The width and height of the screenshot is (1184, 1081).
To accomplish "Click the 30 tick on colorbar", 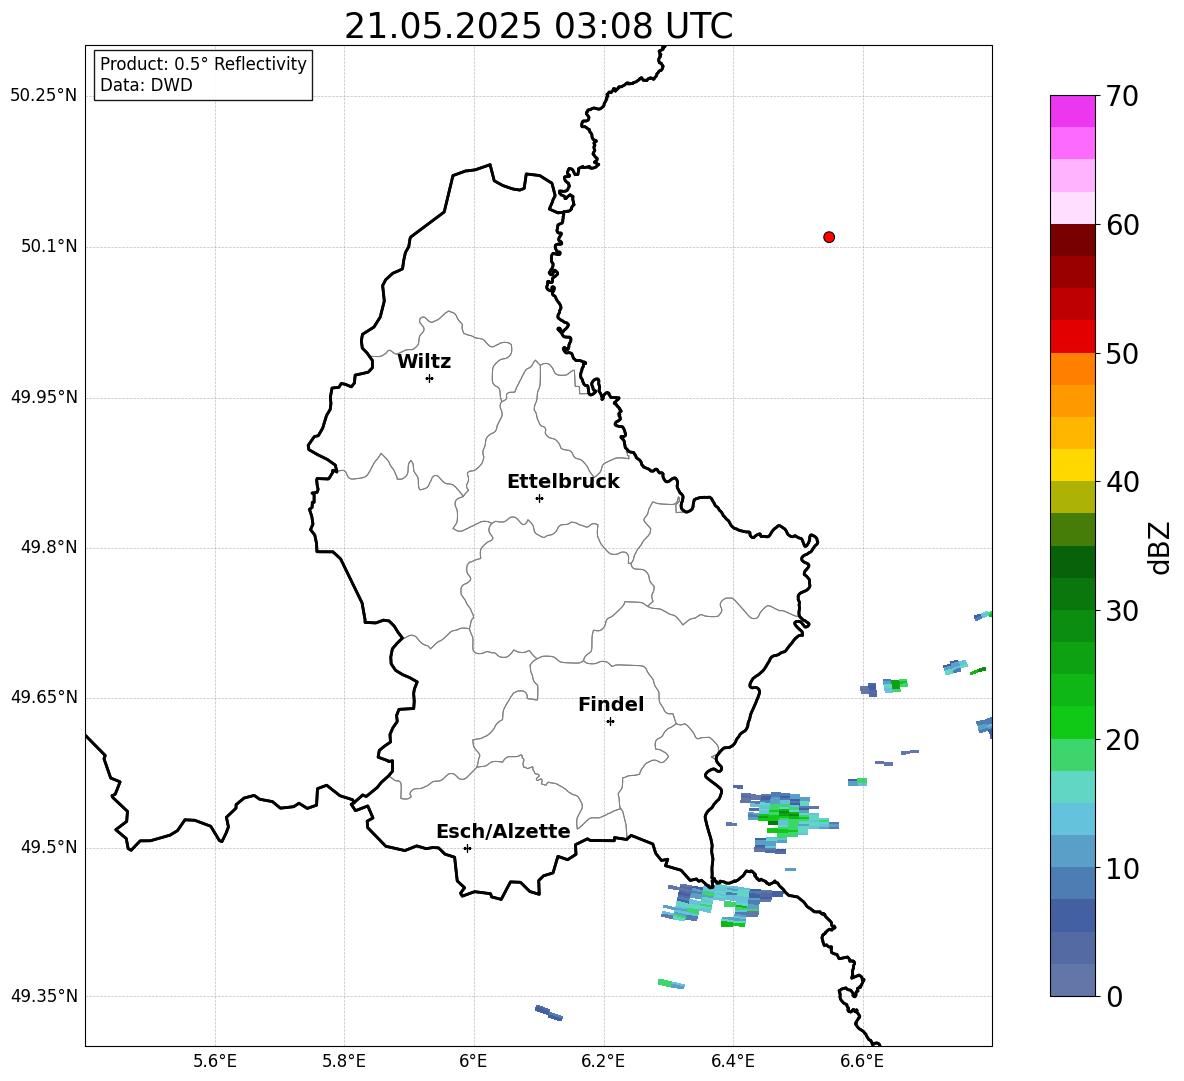I will coord(1122,611).
